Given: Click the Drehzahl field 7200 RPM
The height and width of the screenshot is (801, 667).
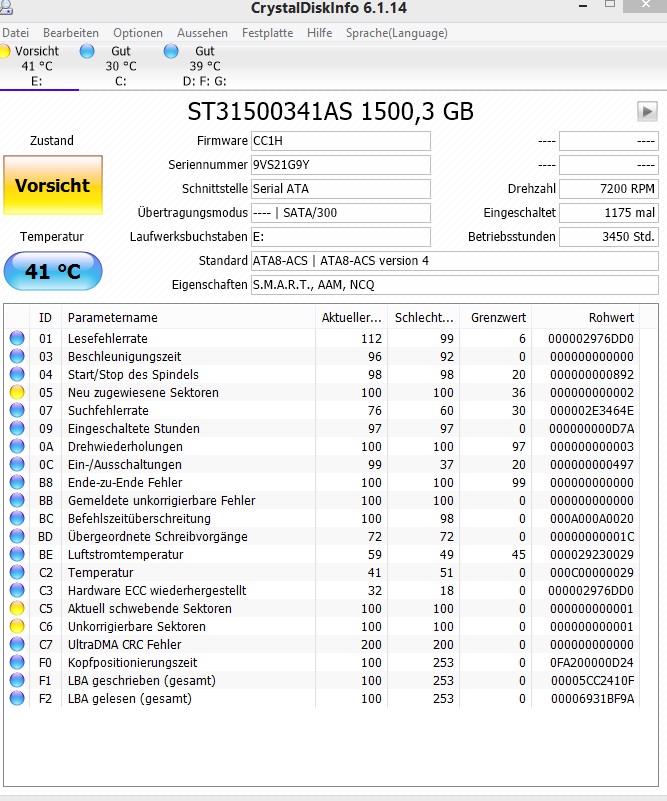Looking at the screenshot, I should 609,189.
